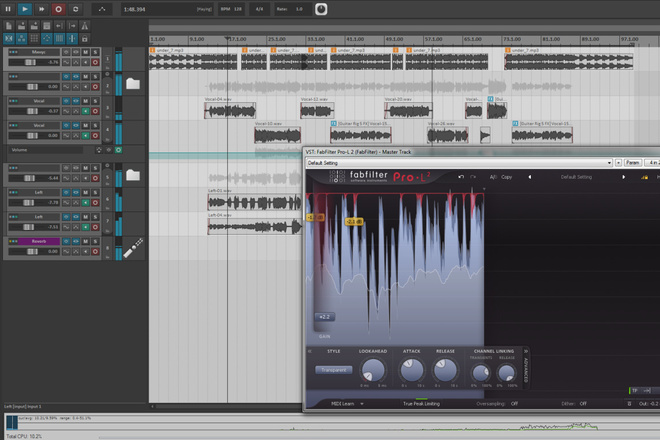
Task: Click the master rate knob icon
Action: [x=321, y=9]
